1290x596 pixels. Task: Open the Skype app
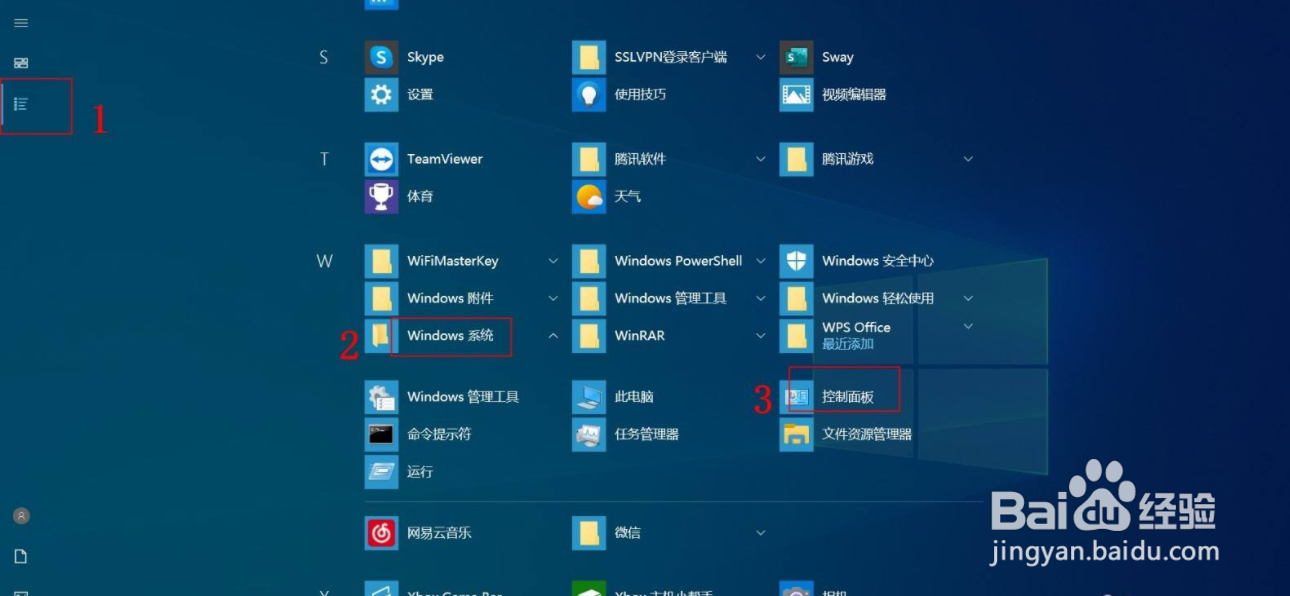(424, 57)
